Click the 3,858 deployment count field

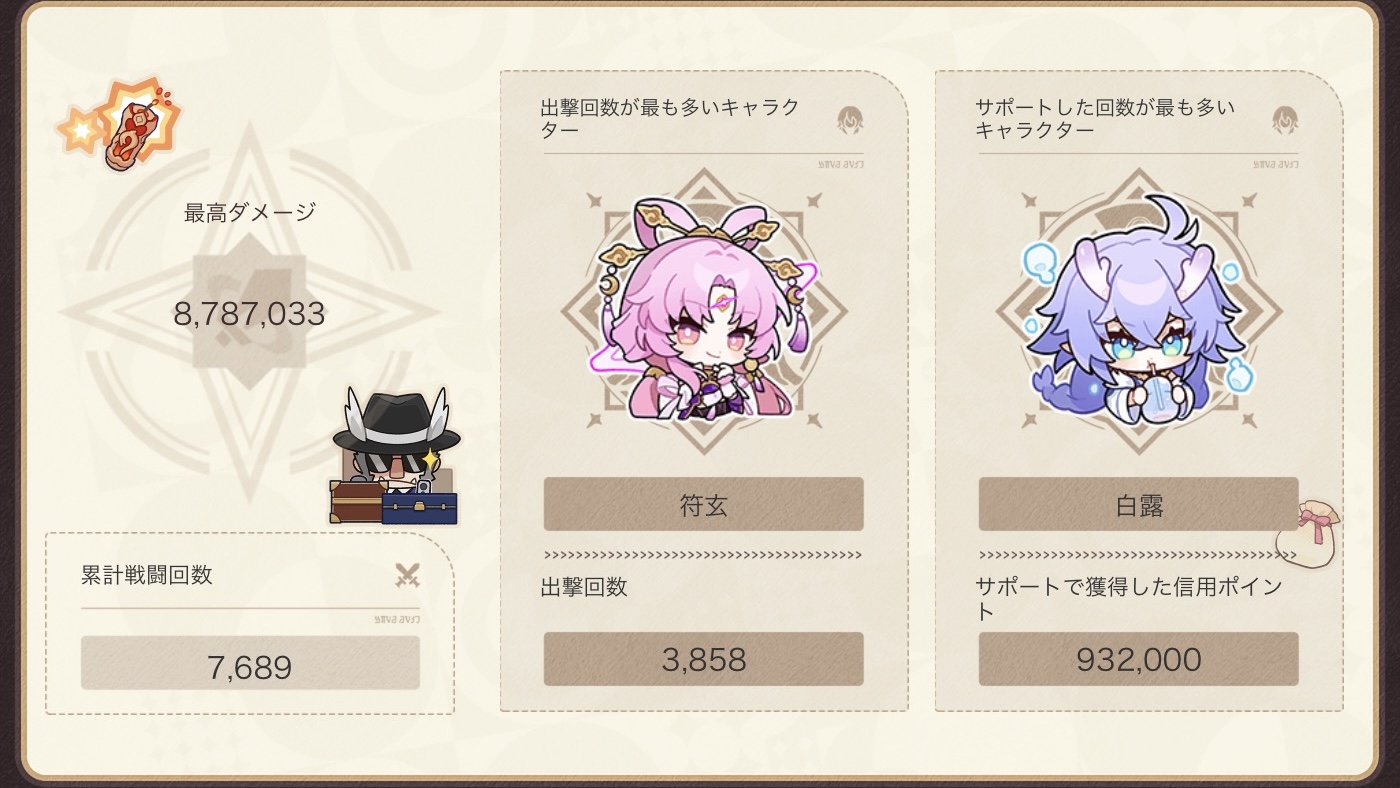point(703,659)
